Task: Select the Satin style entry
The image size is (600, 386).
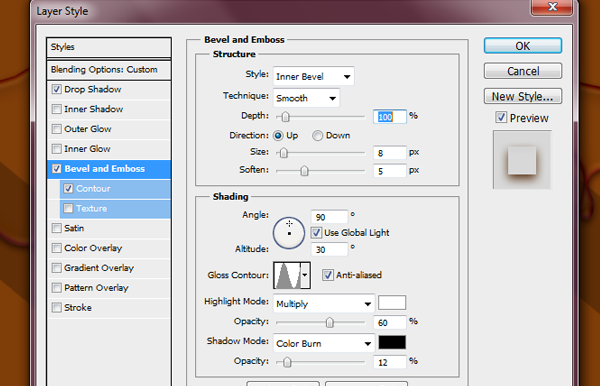Action: [74, 228]
